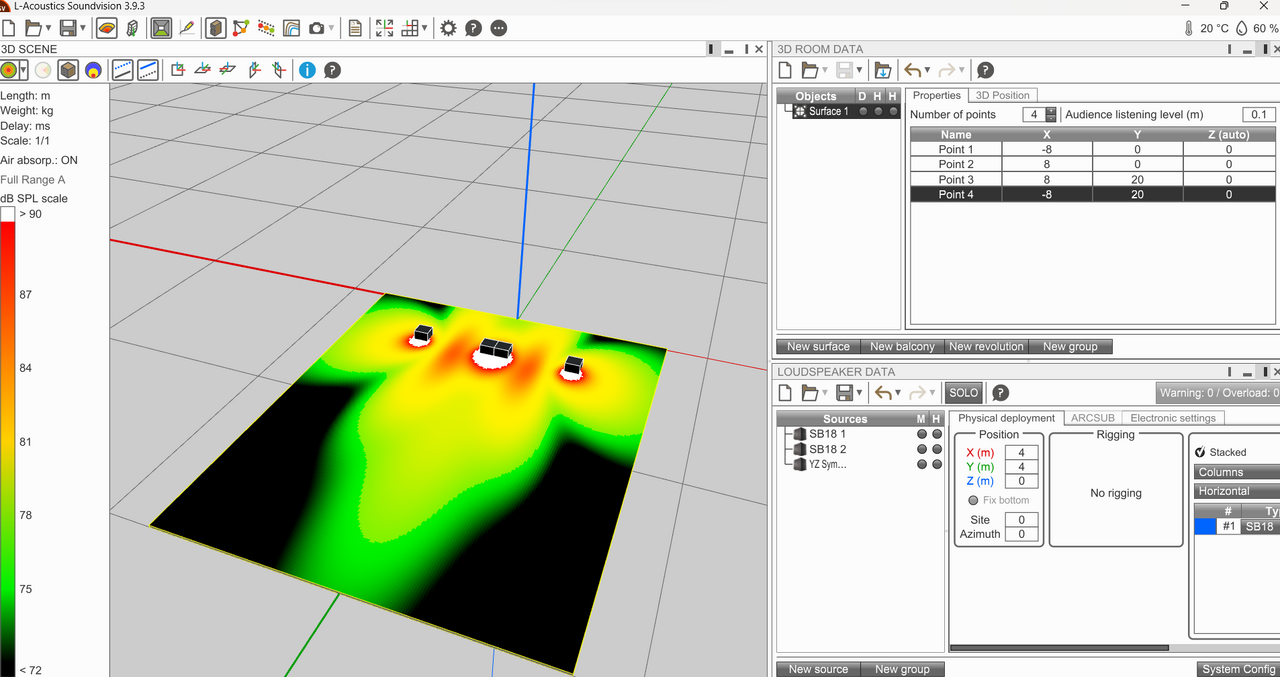Save the loudspeaker data file
Viewport: 1280px width, 677px height.
(x=844, y=393)
